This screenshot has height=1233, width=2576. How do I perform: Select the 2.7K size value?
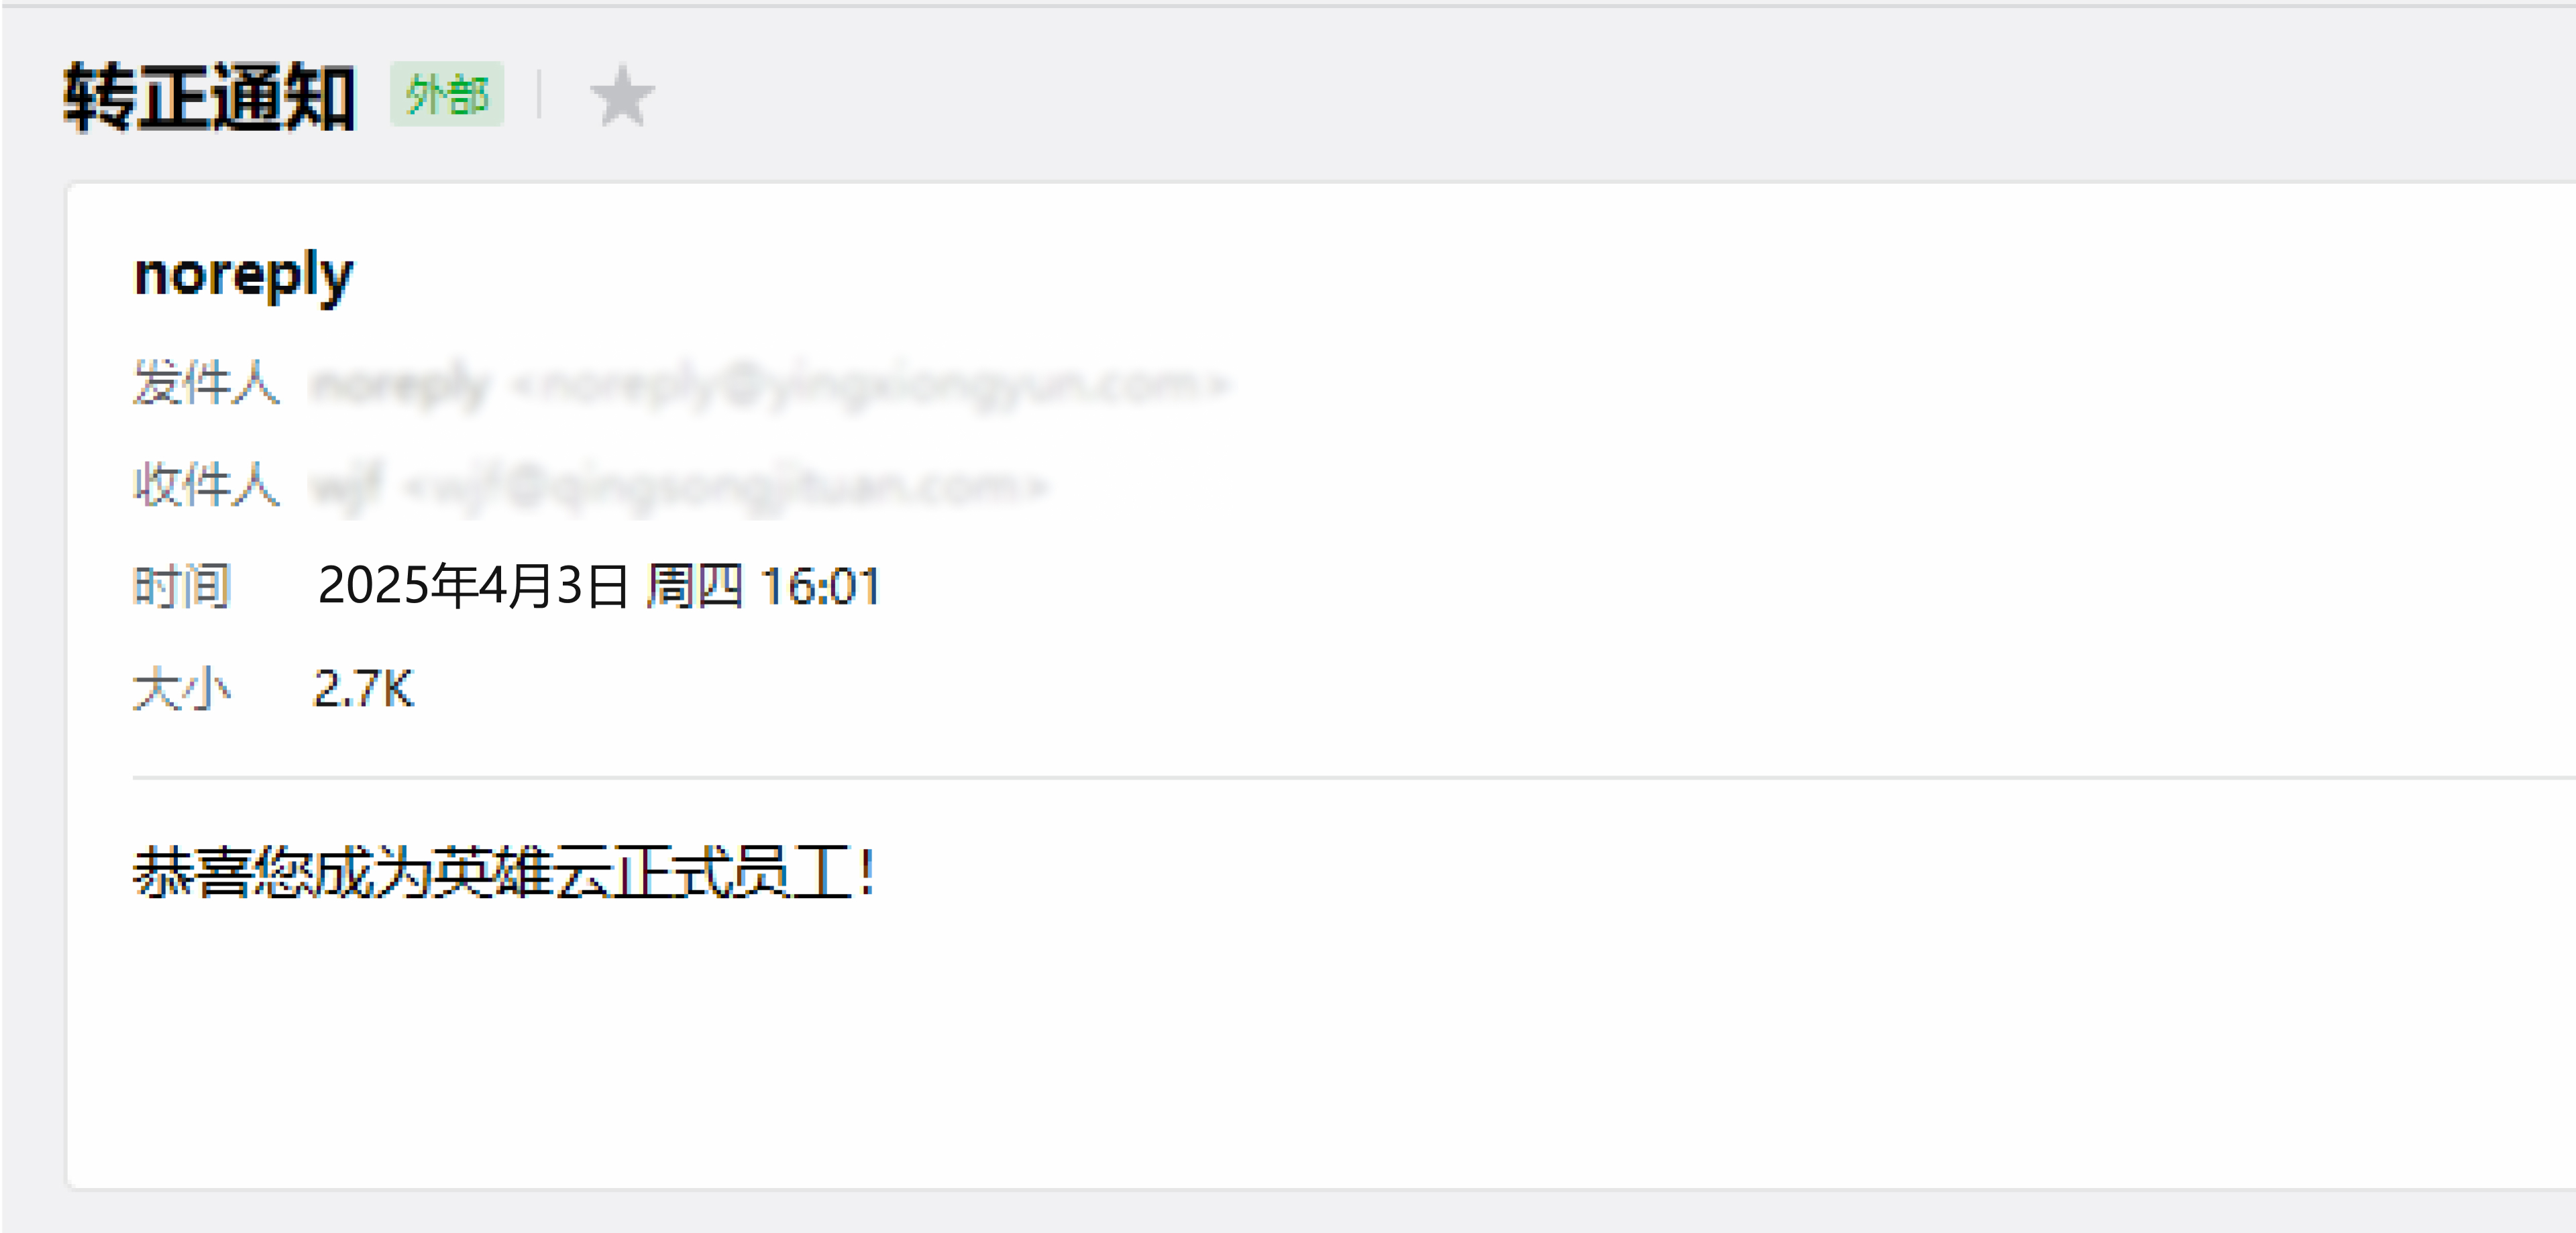(x=363, y=689)
